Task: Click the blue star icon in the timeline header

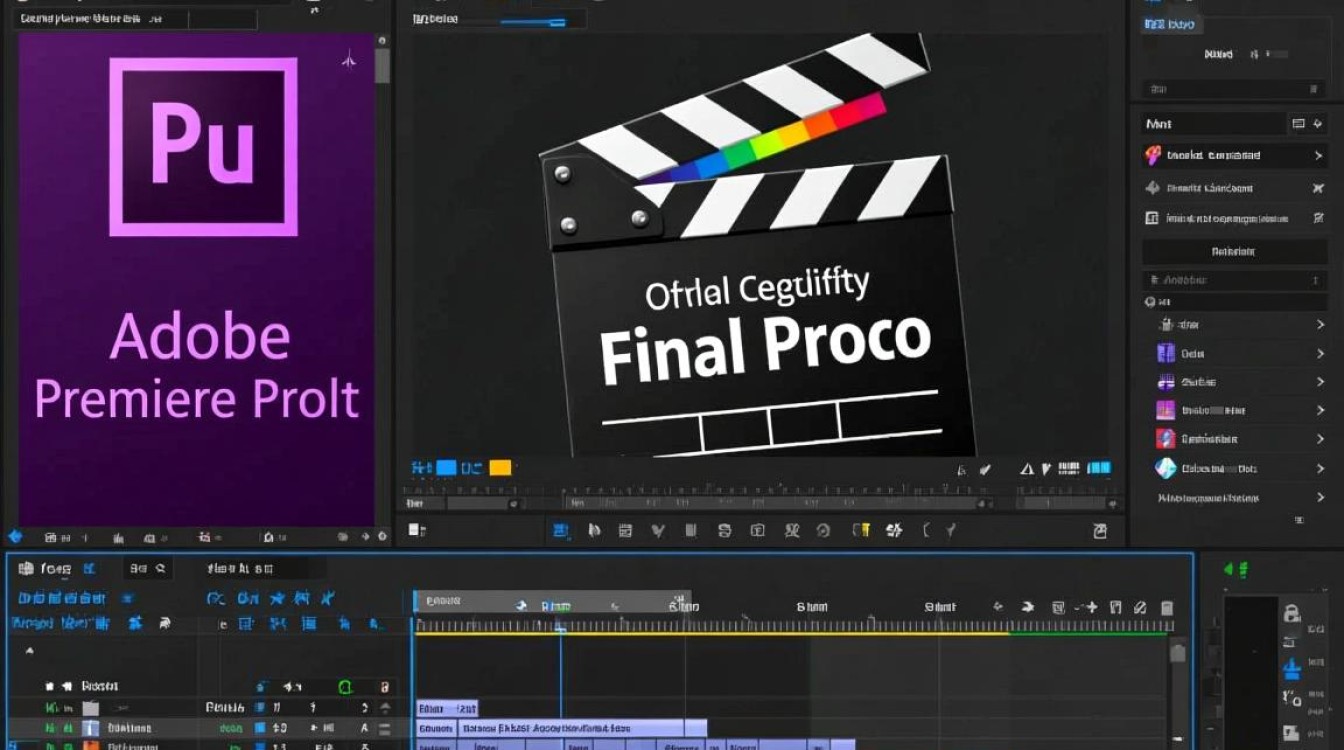Action: point(277,598)
